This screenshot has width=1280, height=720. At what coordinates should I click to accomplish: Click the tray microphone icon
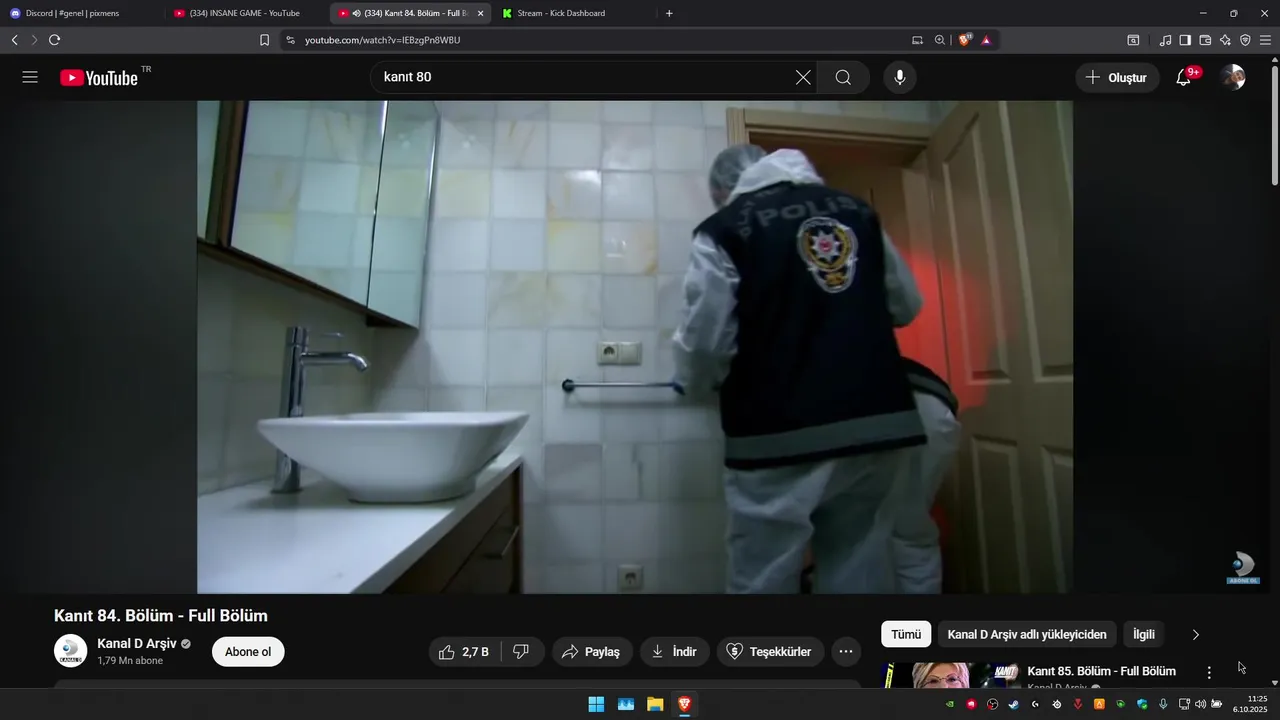pos(1163,704)
